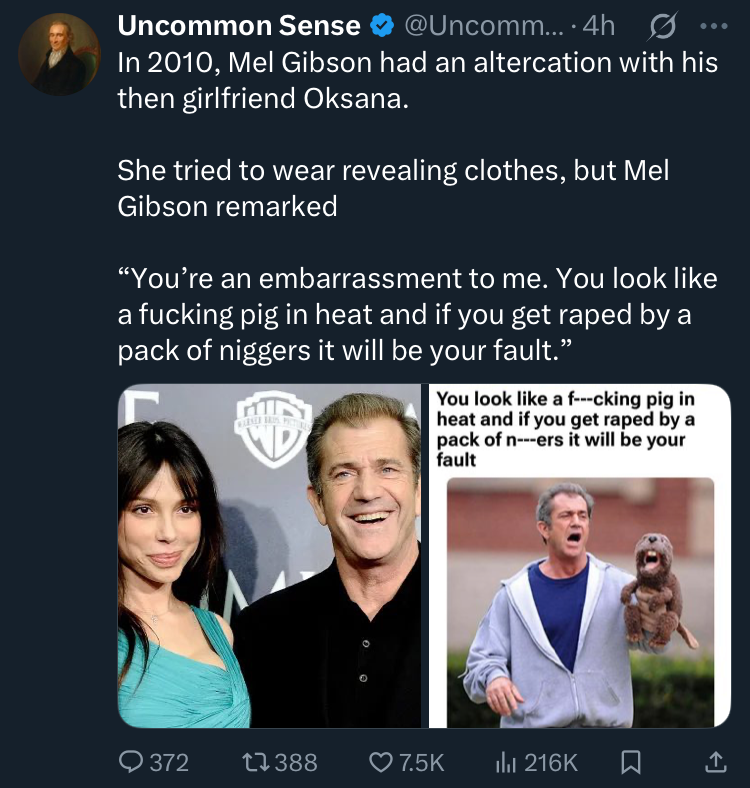750x788 pixels.
Task: Click the share upload arrow icon
Action: [715, 762]
